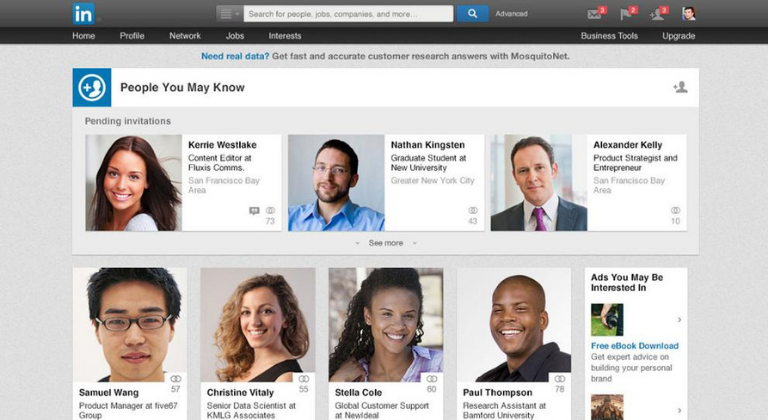Click the People You May Know badge icon
768x420 pixels.
tap(92, 88)
